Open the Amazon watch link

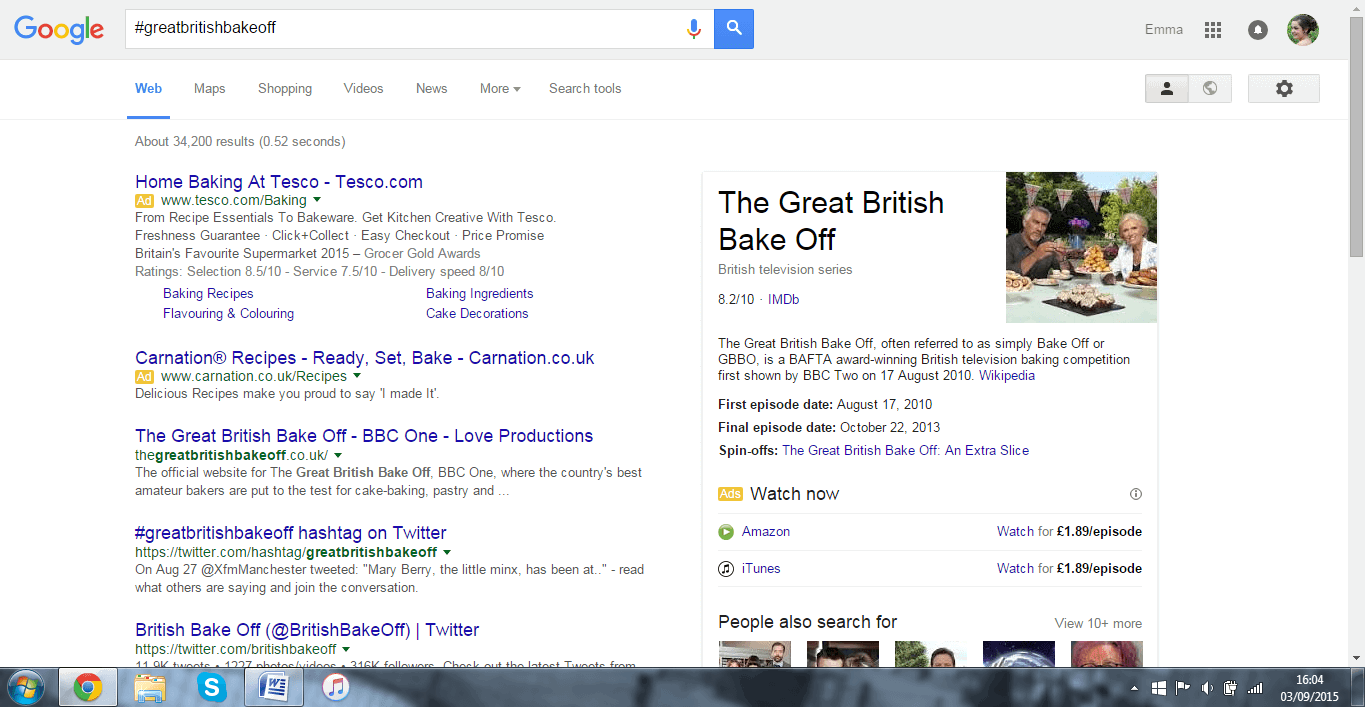[x=766, y=532]
